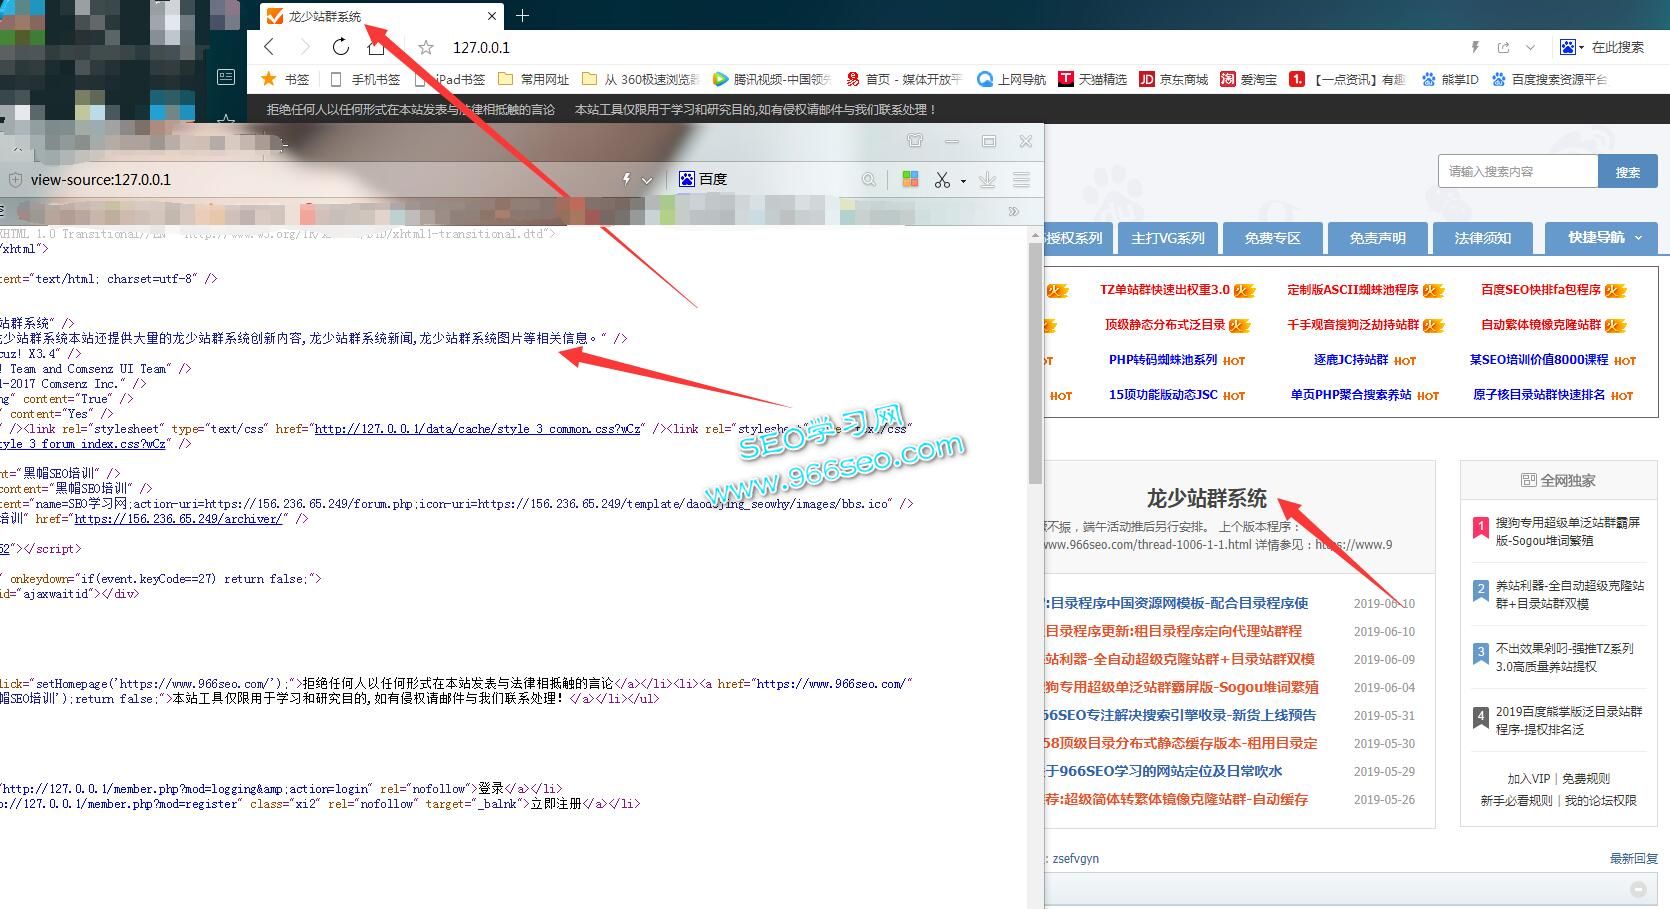Open 目录程序更新:租目录程序定向代理站群程 post
The width and height of the screenshot is (1670, 909).
click(x=1173, y=631)
